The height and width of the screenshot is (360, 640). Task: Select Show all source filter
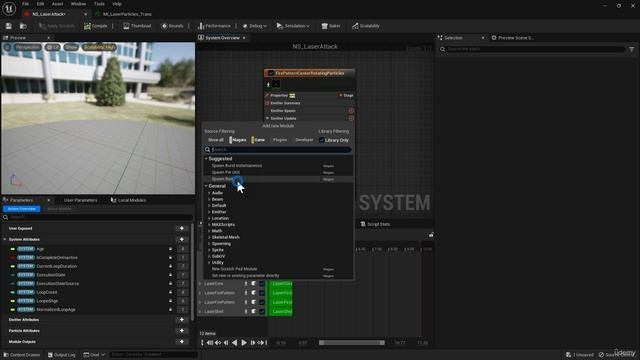pos(216,140)
